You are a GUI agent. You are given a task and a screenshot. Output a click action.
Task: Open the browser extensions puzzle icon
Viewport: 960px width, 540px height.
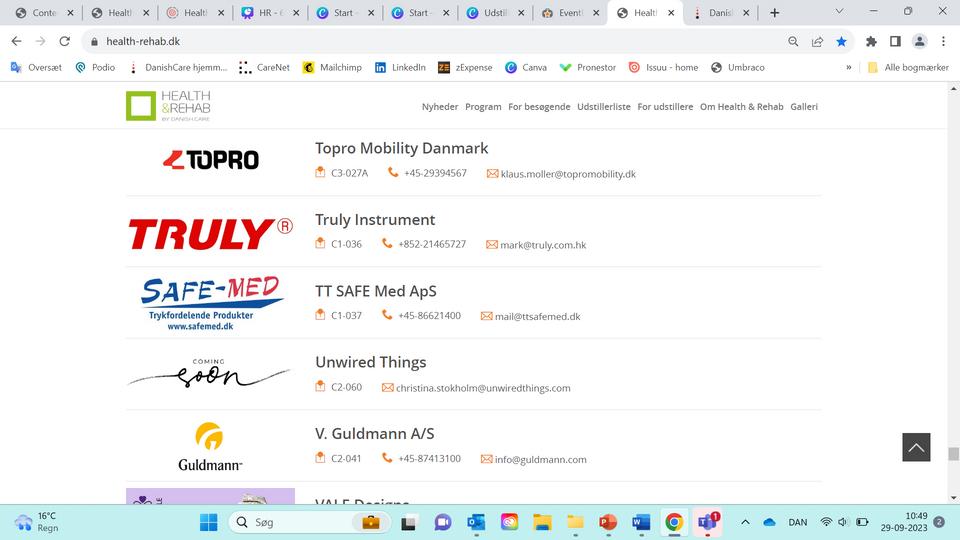tap(871, 41)
